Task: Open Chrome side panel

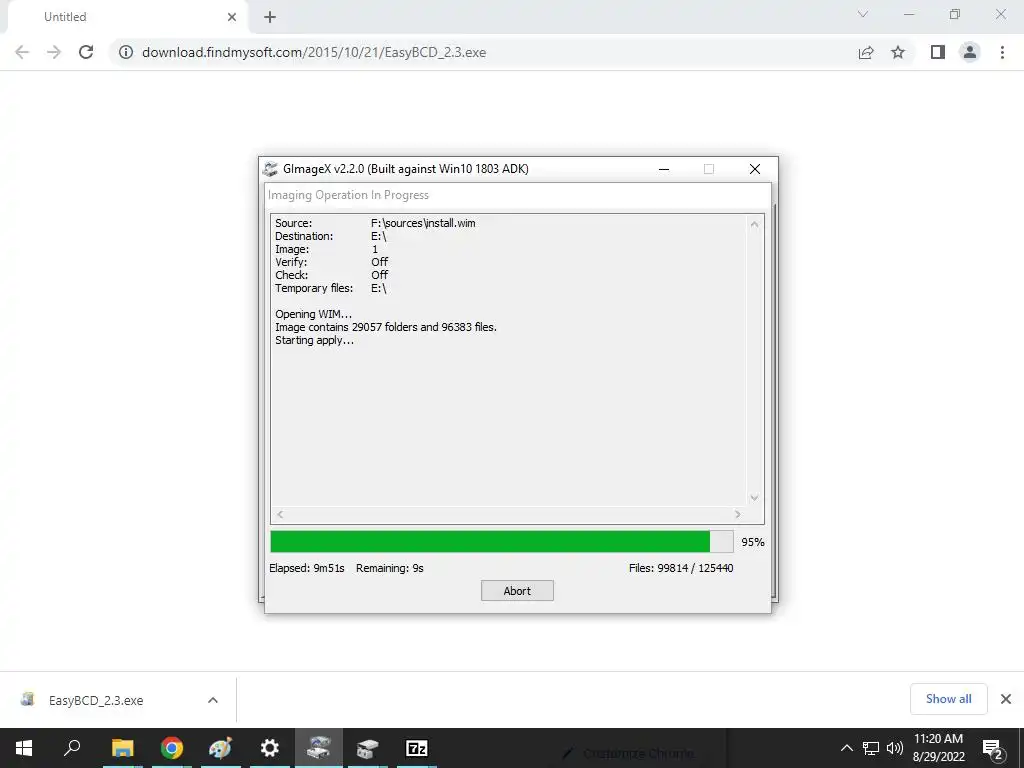Action: (938, 52)
